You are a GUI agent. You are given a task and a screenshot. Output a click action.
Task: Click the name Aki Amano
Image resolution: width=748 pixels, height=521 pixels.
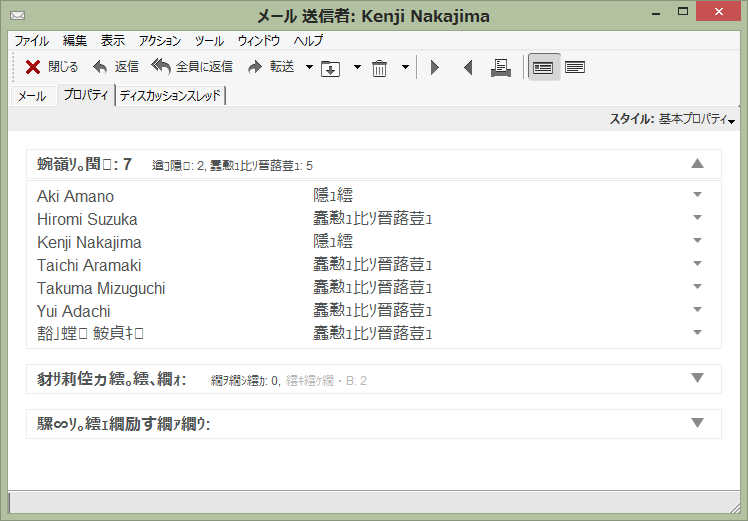pos(75,196)
